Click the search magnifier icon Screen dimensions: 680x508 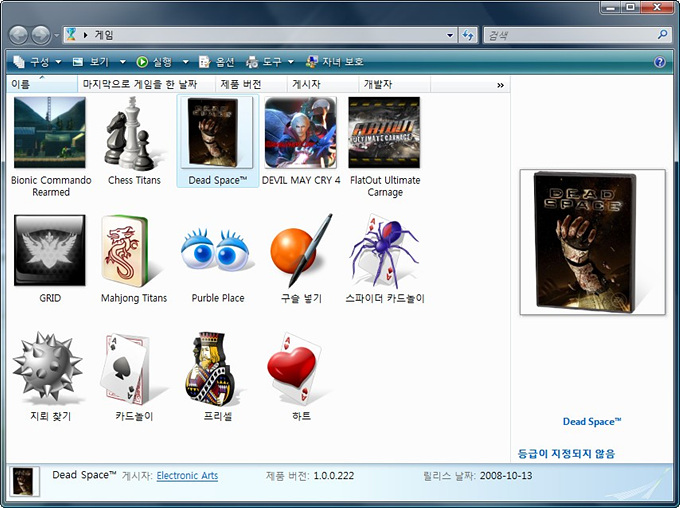[662, 34]
